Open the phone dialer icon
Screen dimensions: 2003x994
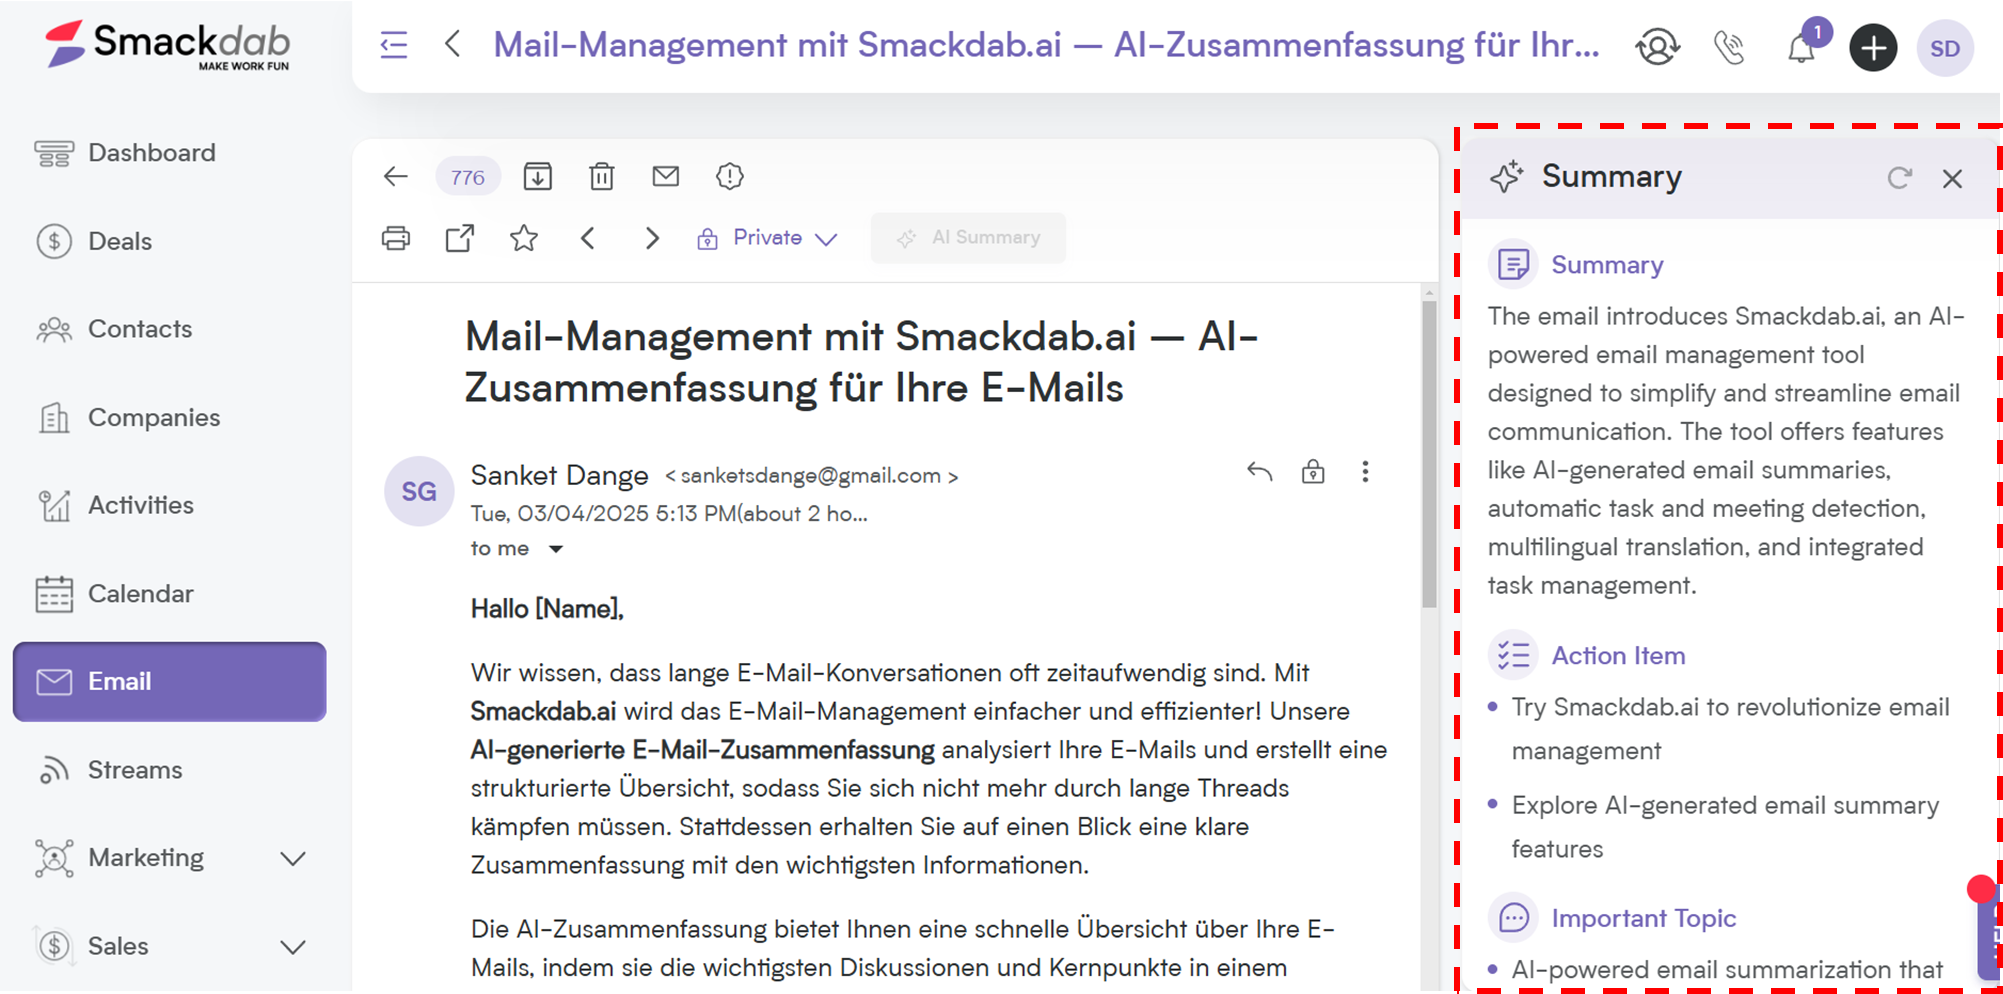(1729, 47)
